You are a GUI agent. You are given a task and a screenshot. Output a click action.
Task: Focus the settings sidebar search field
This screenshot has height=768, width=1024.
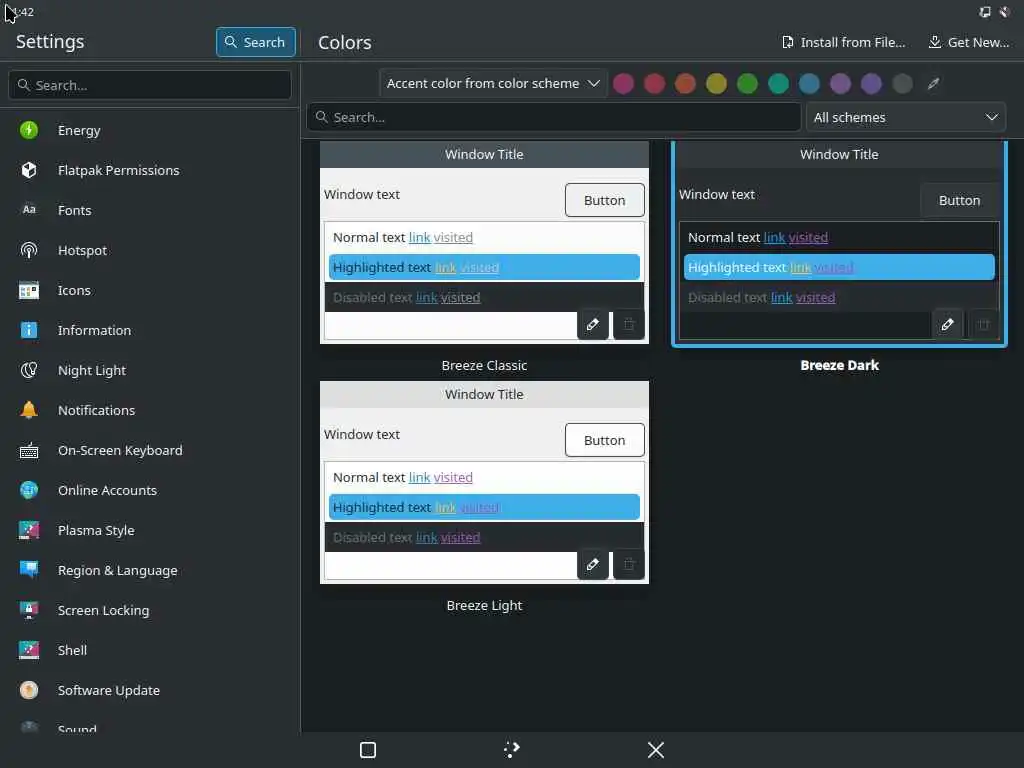pos(150,85)
